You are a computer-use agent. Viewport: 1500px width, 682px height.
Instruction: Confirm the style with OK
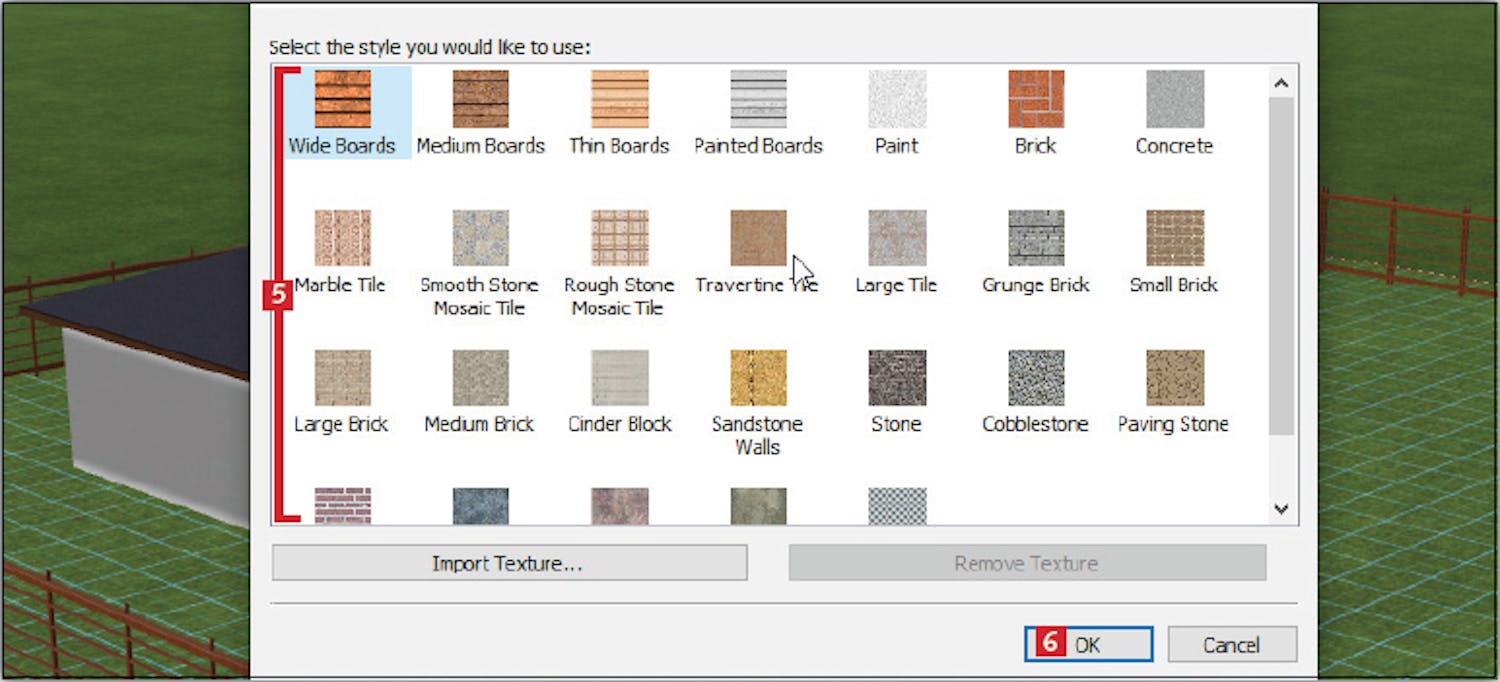(x=1088, y=645)
